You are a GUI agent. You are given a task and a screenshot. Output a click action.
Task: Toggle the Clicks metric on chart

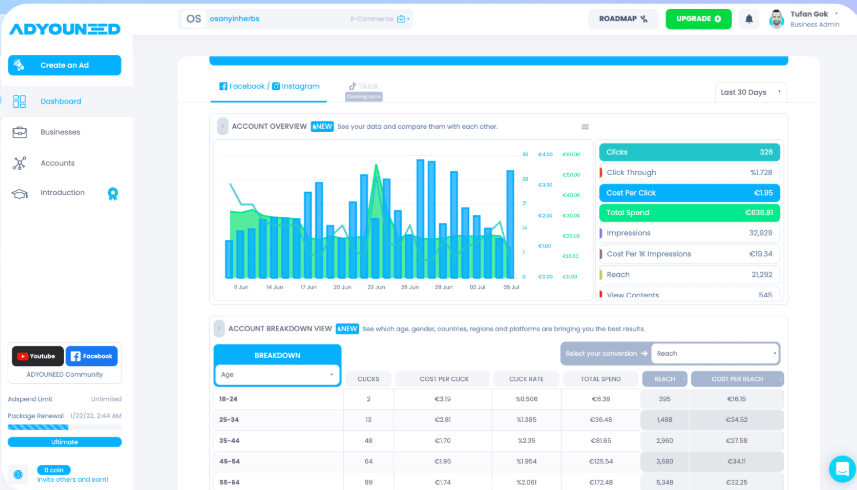[x=689, y=152]
